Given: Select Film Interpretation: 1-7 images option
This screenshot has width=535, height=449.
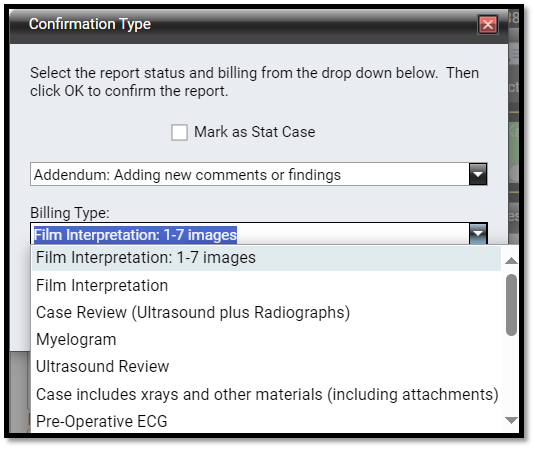Looking at the screenshot, I should 266,258.
